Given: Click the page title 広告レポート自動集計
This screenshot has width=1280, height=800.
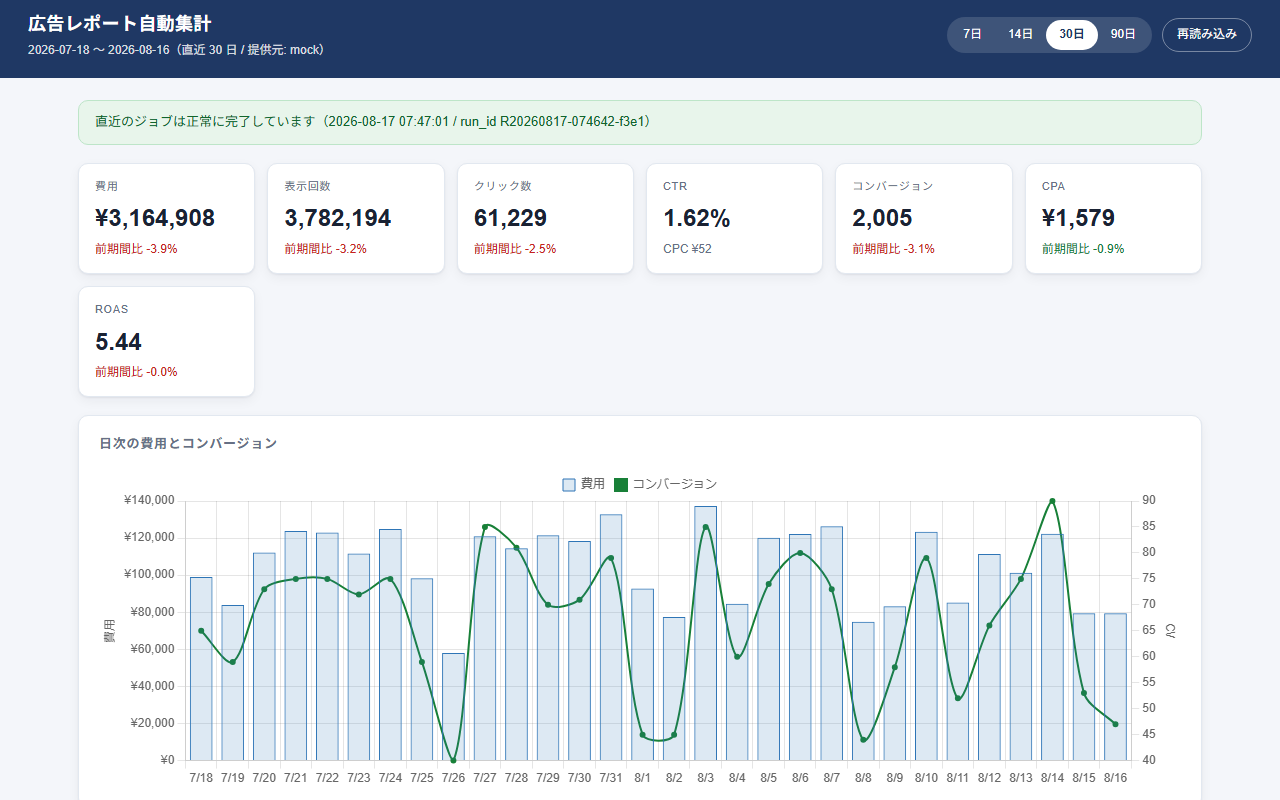Looking at the screenshot, I should tap(120, 24).
